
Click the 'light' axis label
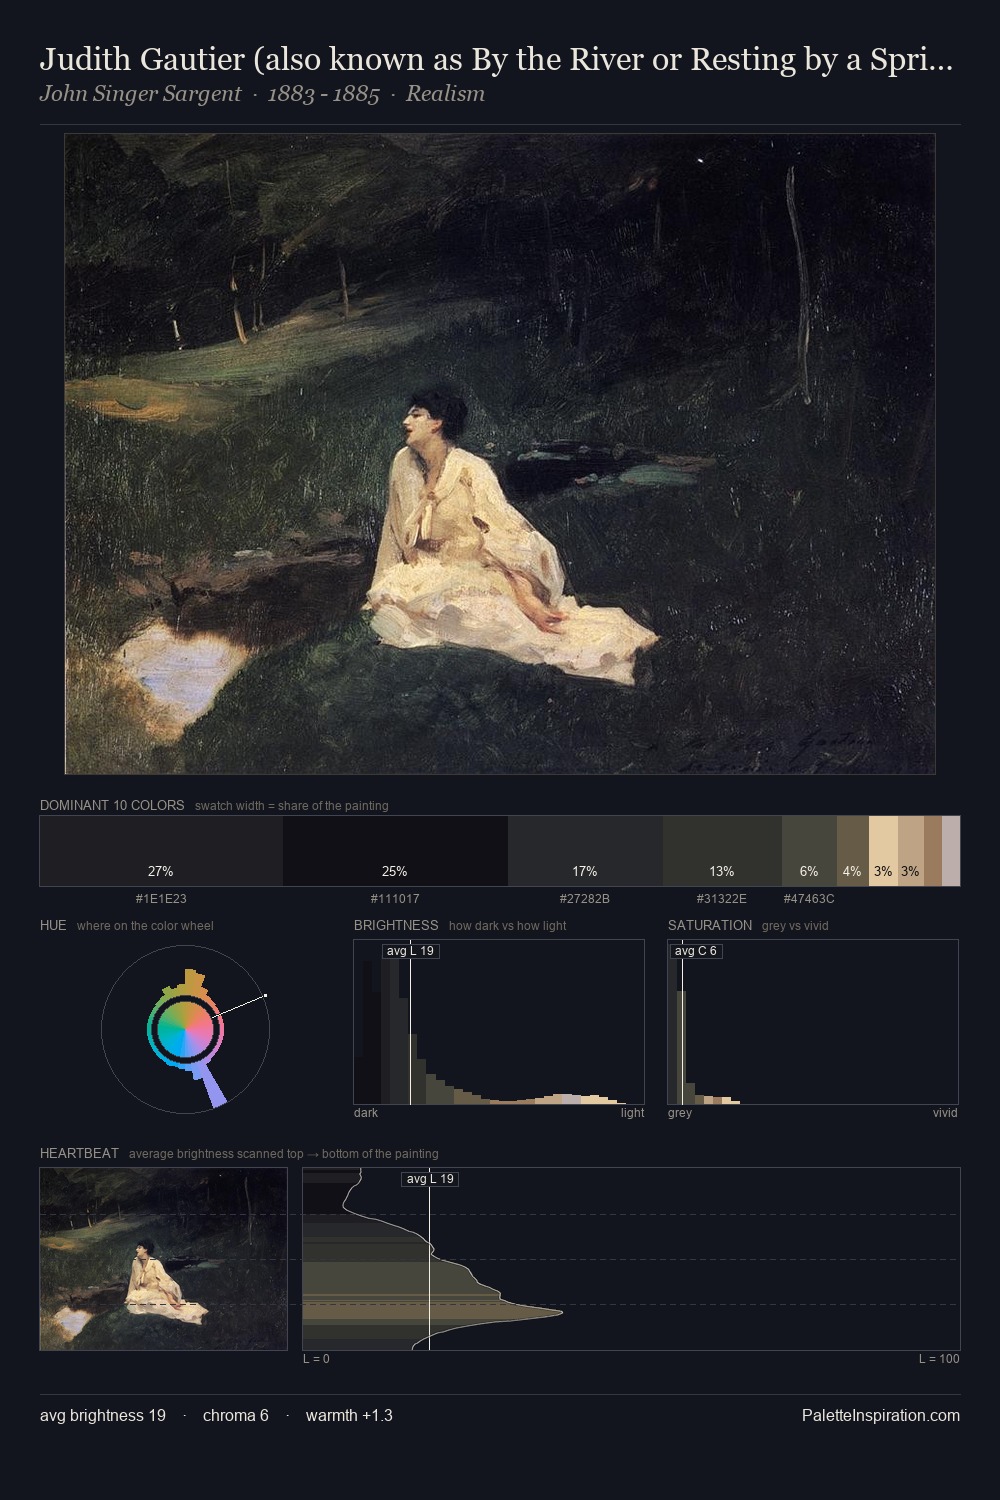tap(632, 1113)
